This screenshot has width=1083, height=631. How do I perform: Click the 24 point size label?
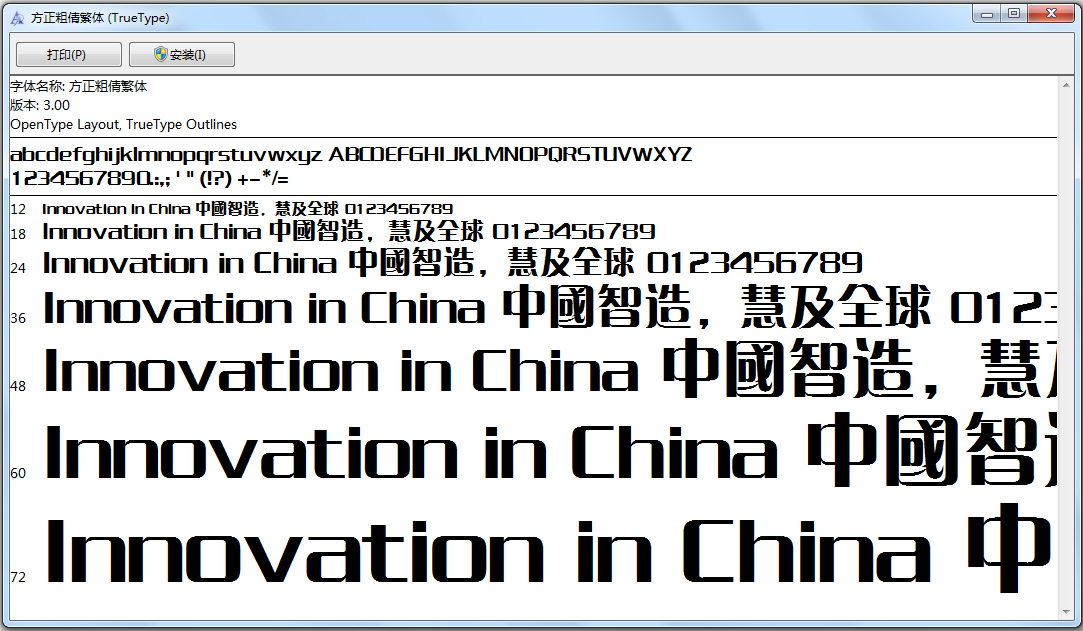pyautogui.click(x=18, y=268)
